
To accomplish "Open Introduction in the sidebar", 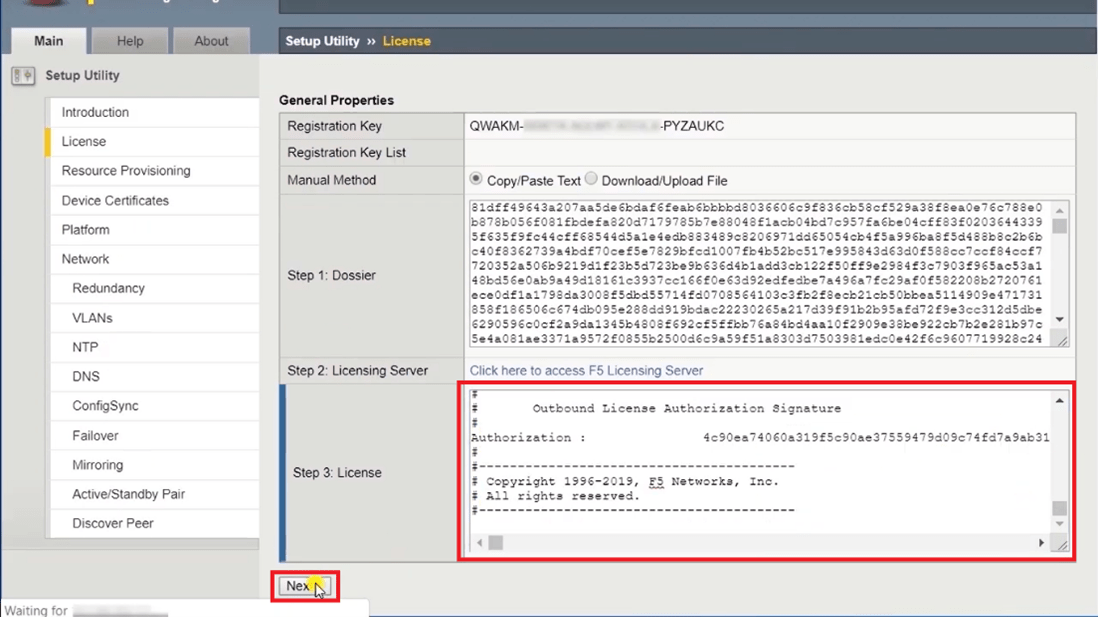I will point(94,112).
